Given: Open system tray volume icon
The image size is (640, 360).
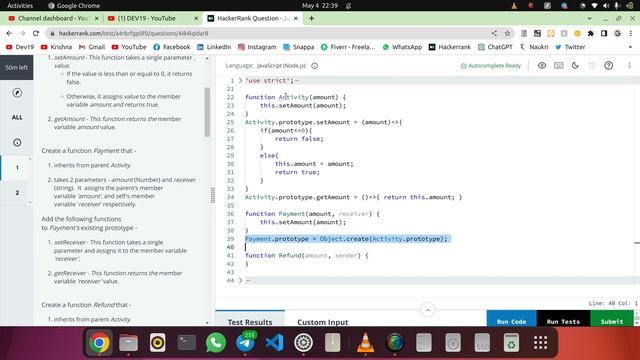Looking at the screenshot, I should coord(606,5).
